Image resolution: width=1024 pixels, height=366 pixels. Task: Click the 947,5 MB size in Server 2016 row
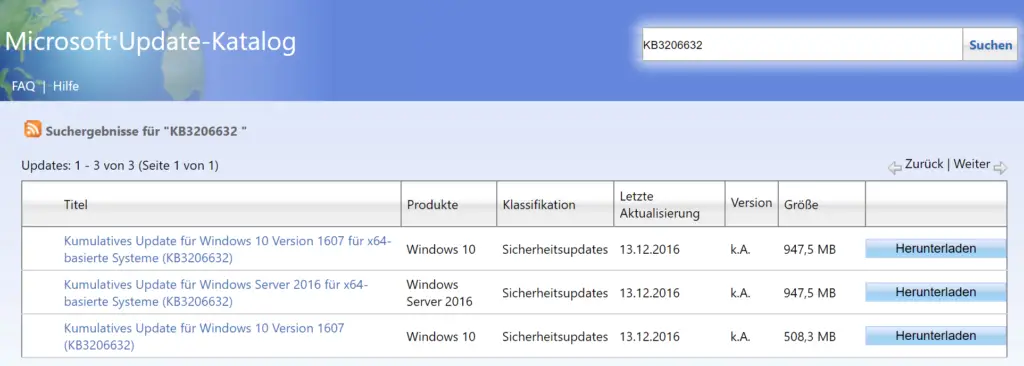click(809, 293)
